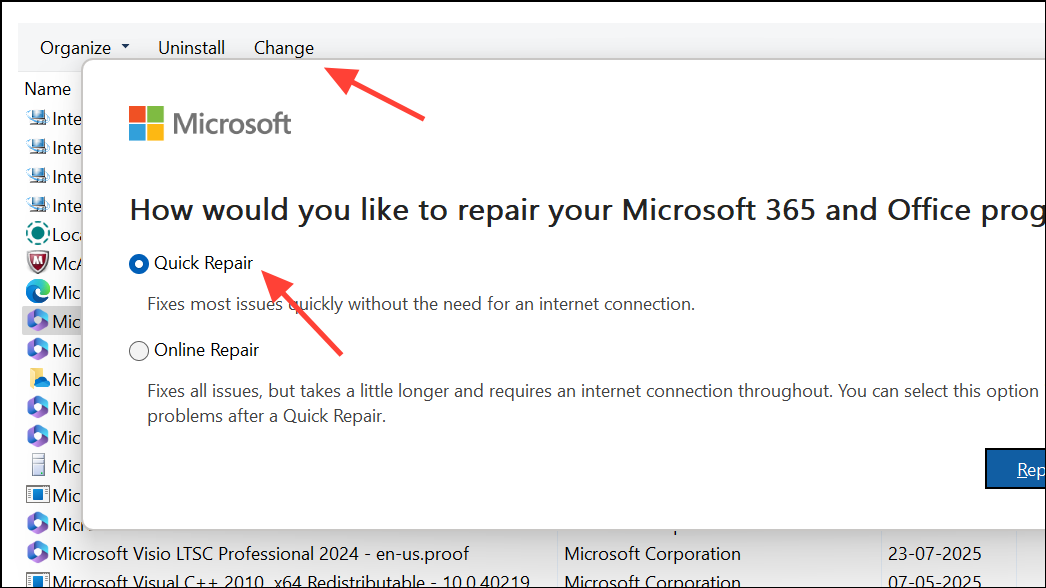Open the Organize dropdown menu

[84, 48]
